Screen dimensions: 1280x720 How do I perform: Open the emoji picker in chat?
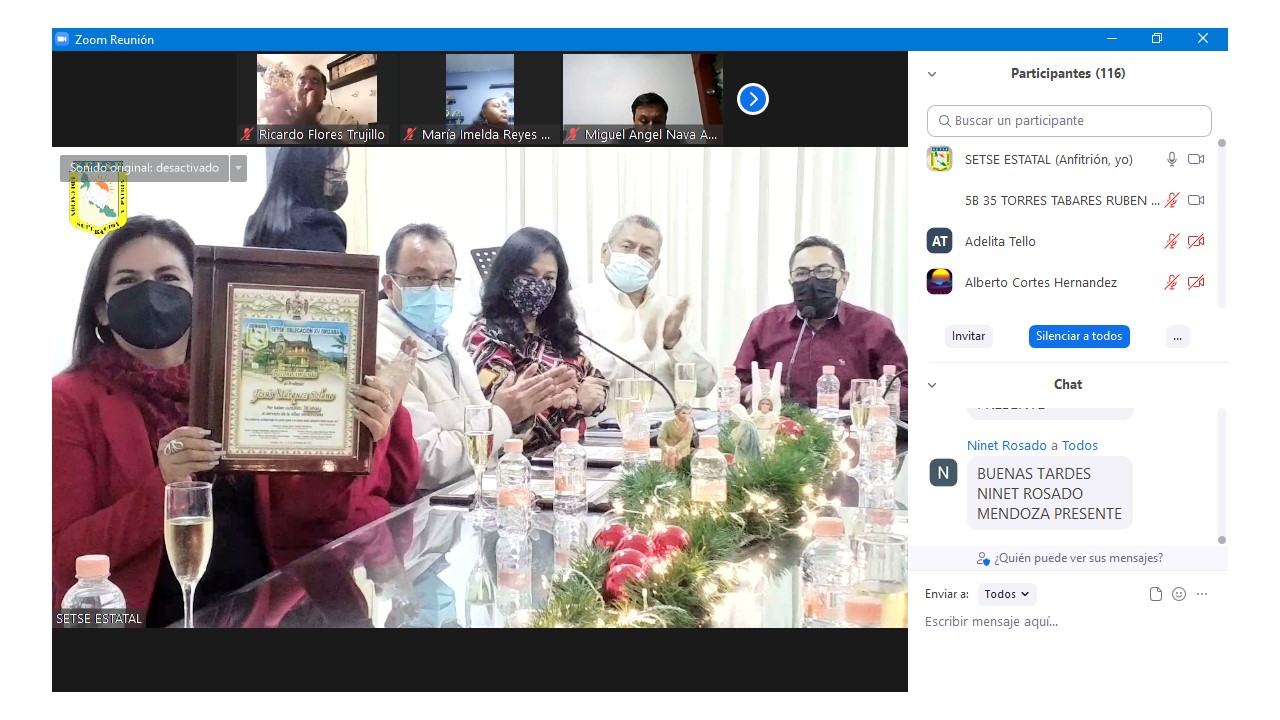click(x=1179, y=594)
